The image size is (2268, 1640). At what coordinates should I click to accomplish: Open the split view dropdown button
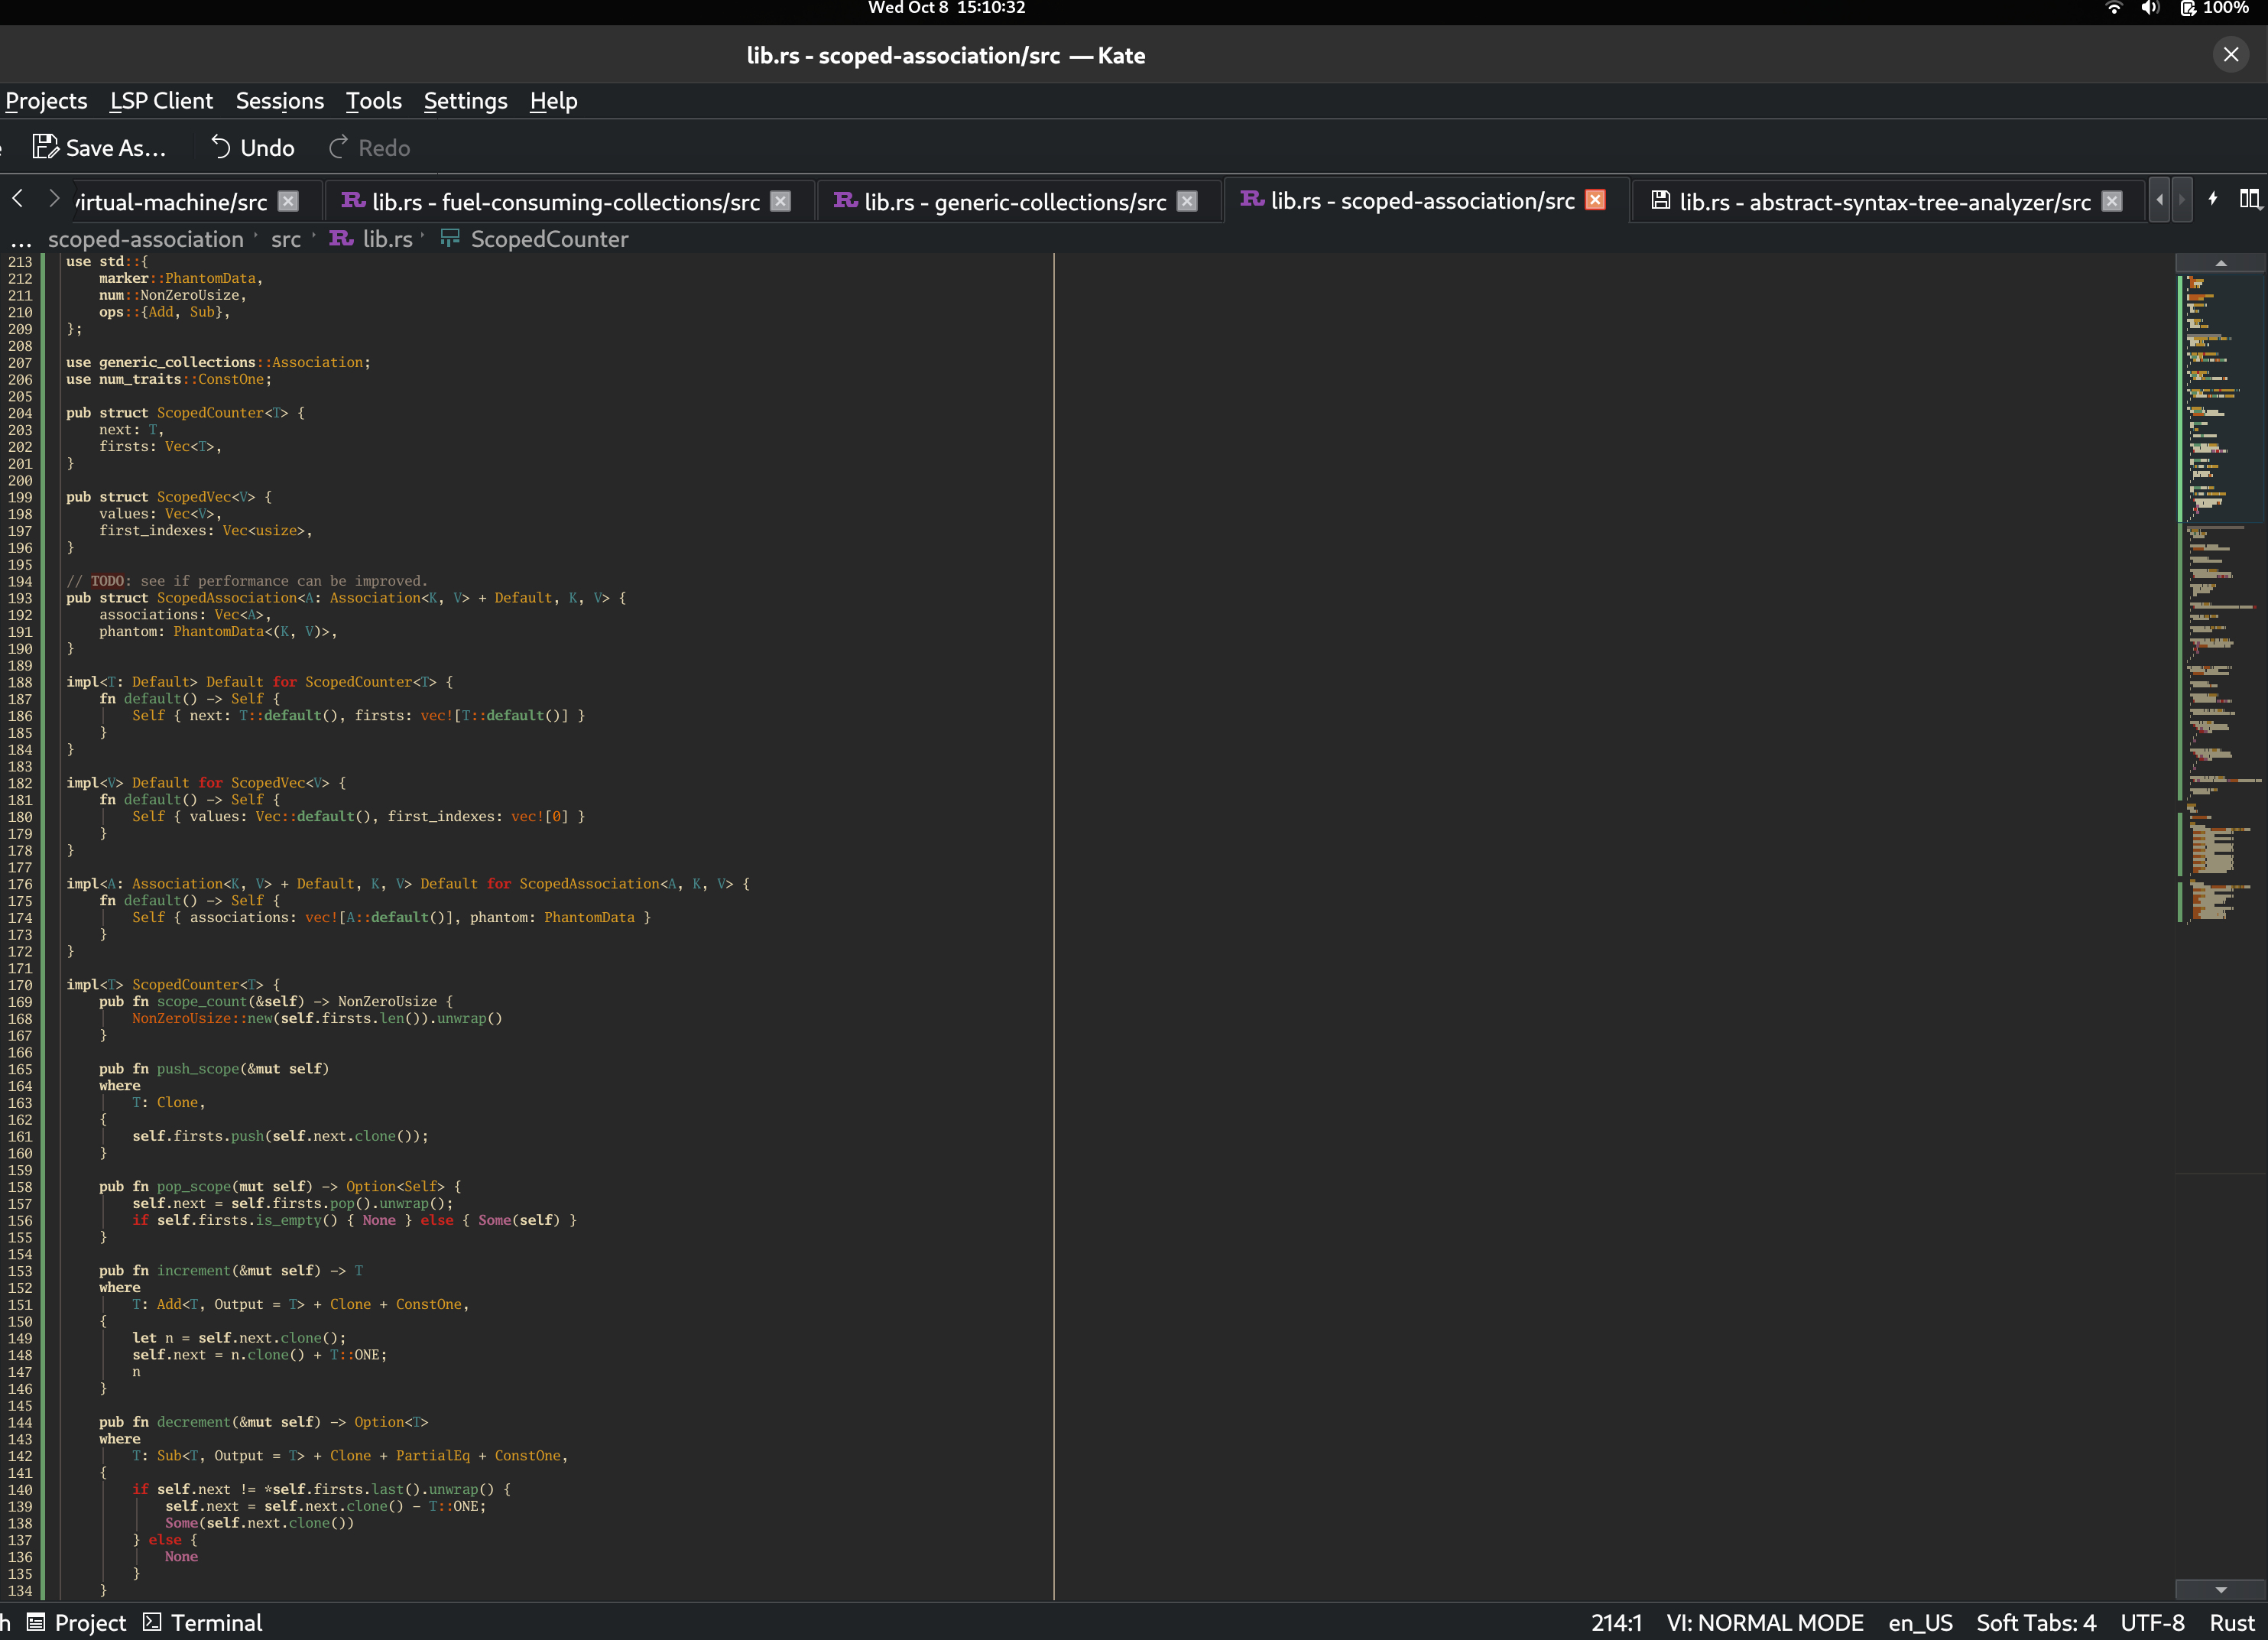[2249, 200]
